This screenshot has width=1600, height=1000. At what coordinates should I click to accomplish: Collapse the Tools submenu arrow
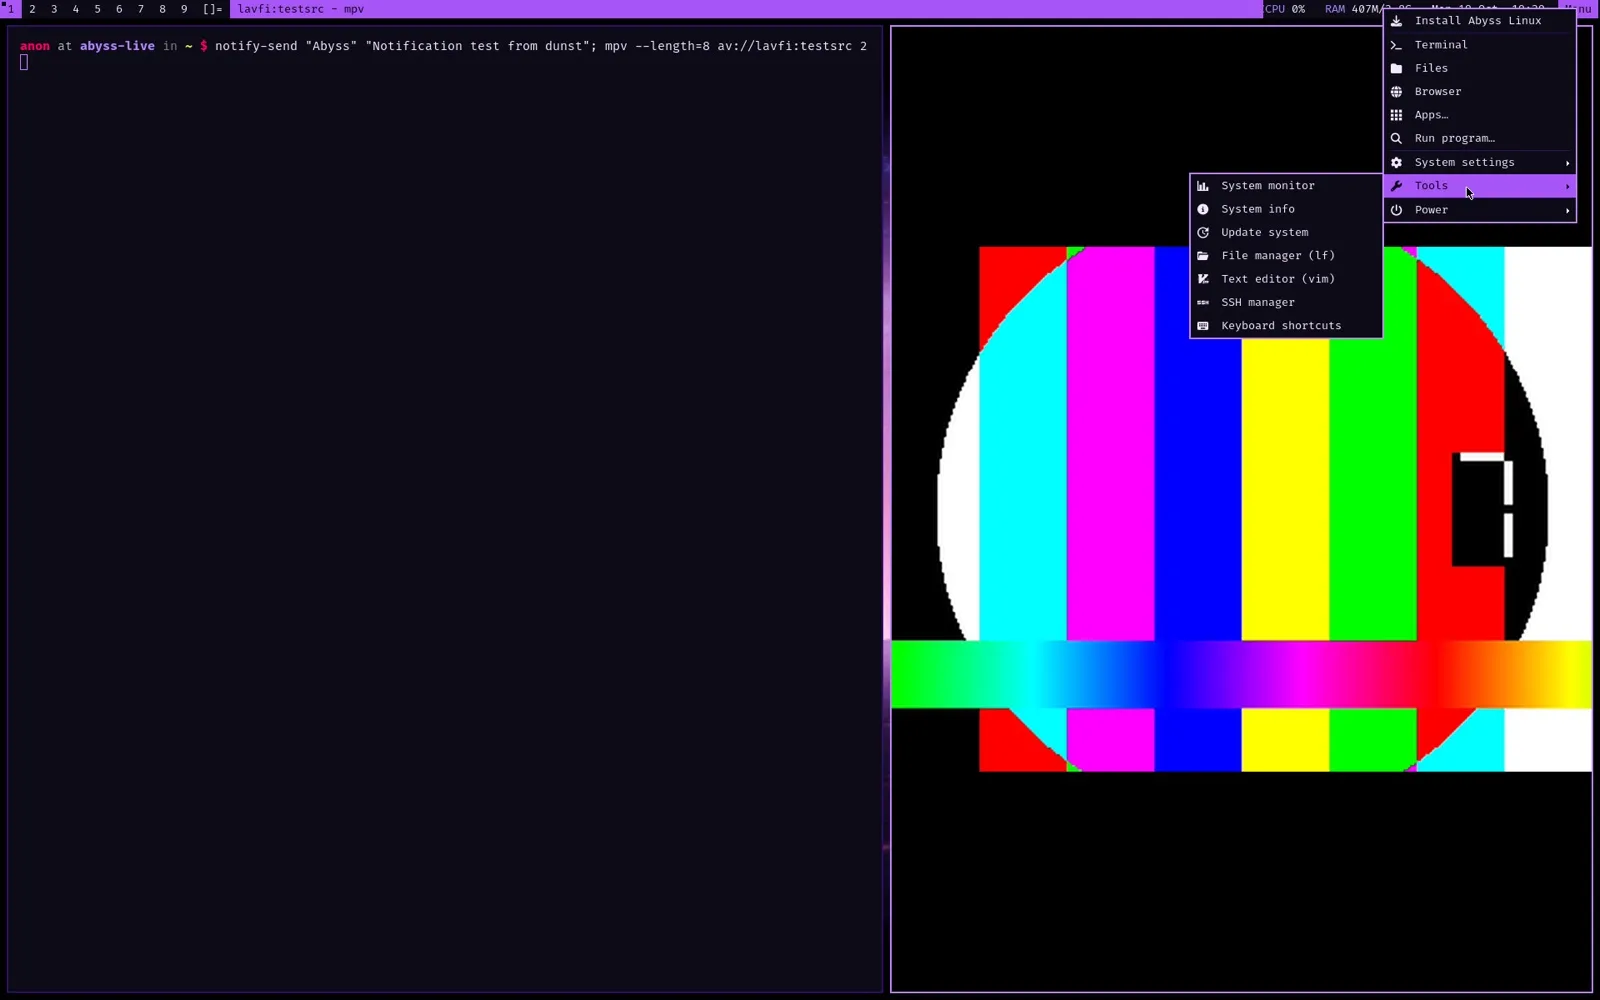pyautogui.click(x=1567, y=186)
